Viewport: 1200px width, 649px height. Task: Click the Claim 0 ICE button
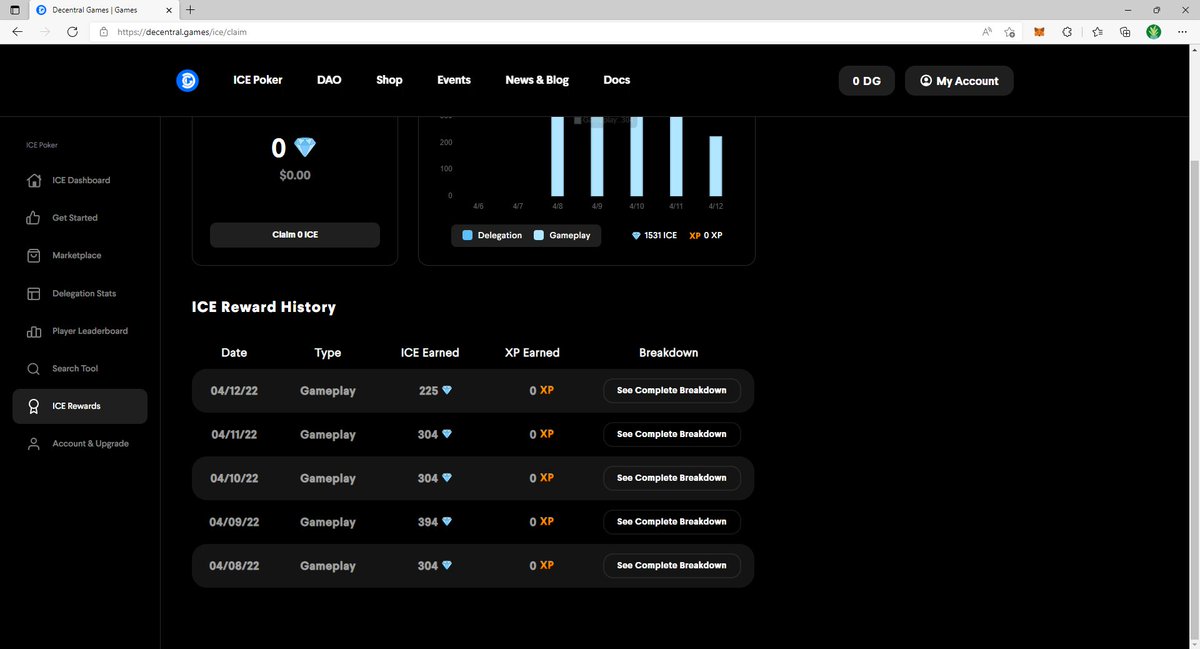point(295,235)
